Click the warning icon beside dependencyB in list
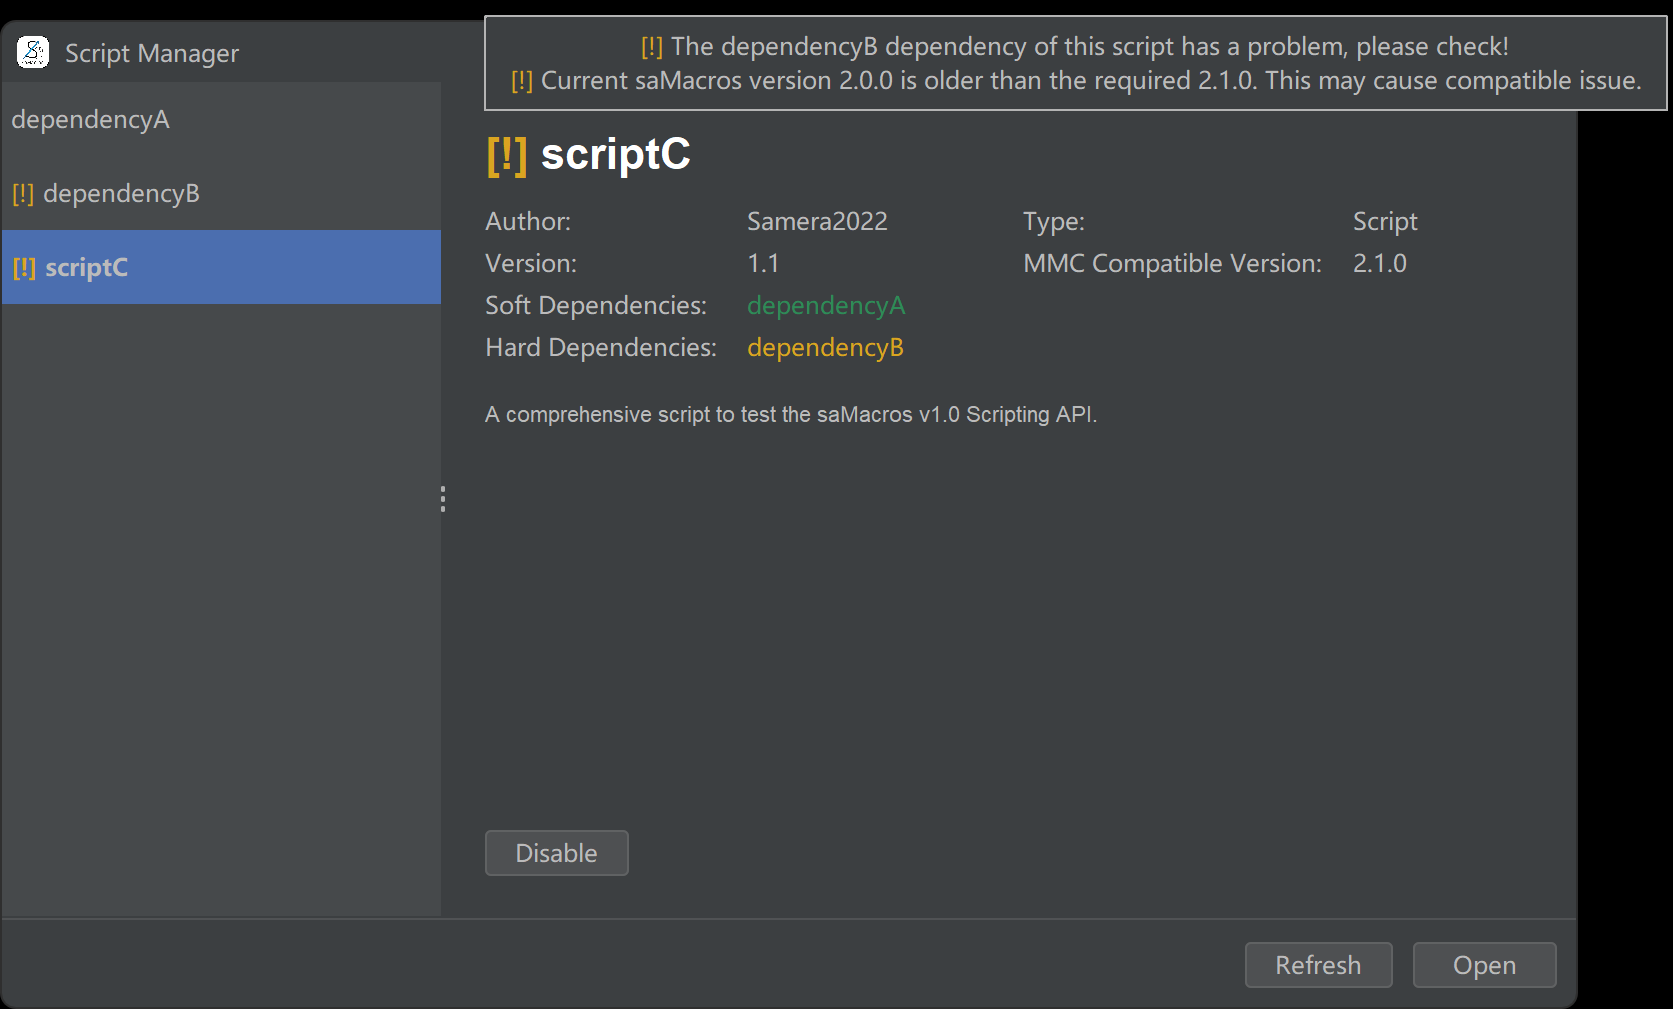Viewport: 1673px width, 1009px height. click(x=23, y=194)
